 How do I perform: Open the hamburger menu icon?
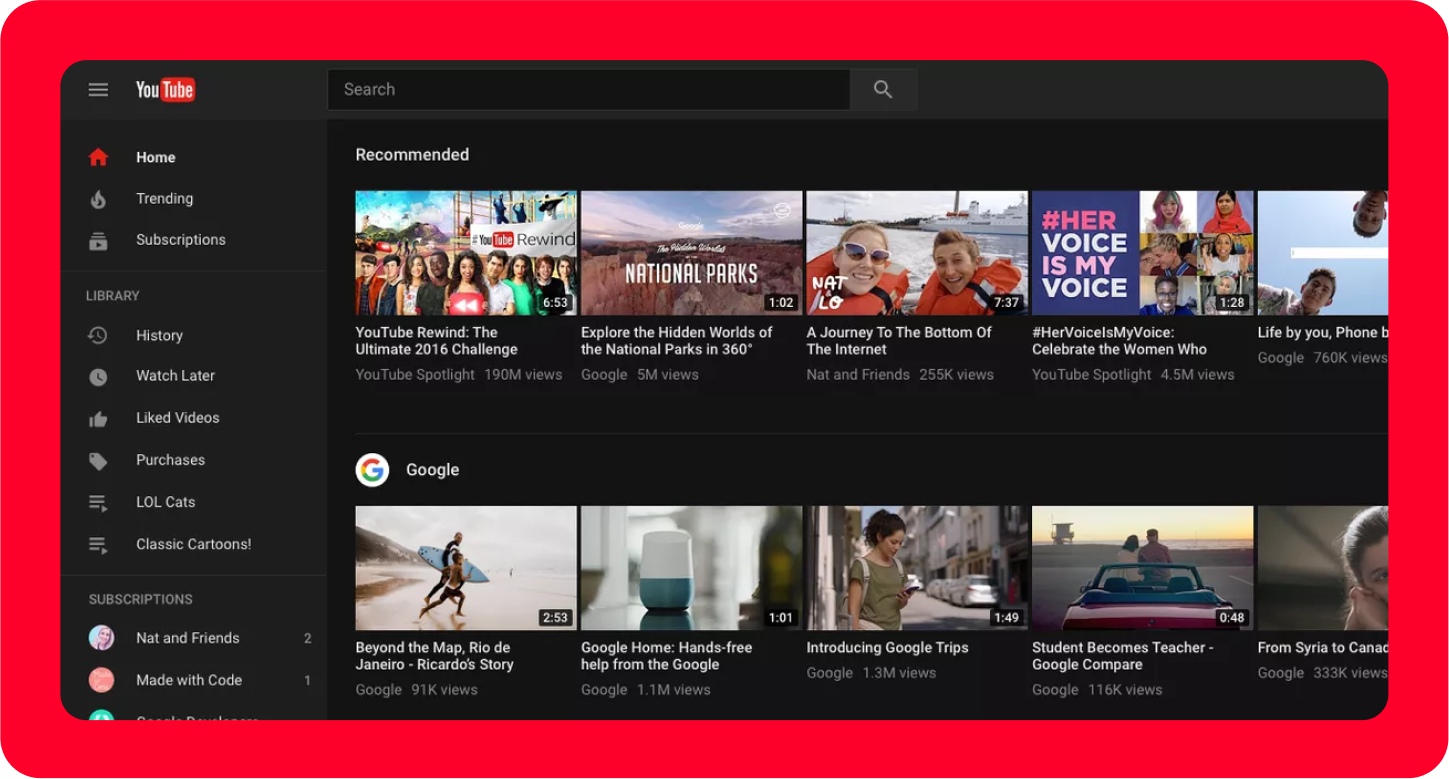point(98,90)
